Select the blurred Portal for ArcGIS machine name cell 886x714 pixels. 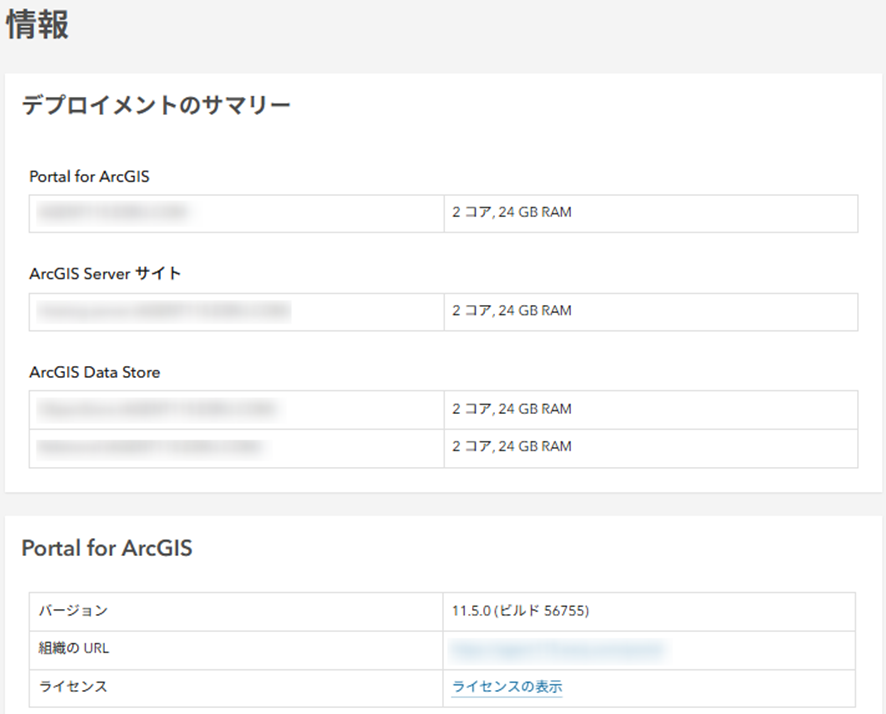[113, 213]
